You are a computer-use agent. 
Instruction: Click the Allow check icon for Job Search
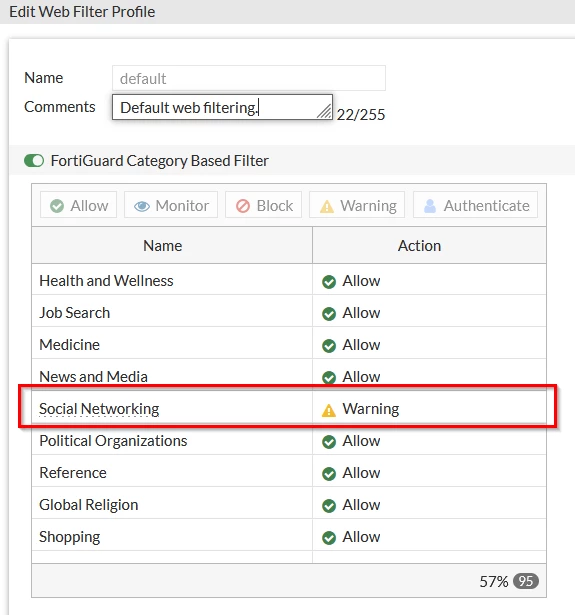pyautogui.click(x=329, y=314)
